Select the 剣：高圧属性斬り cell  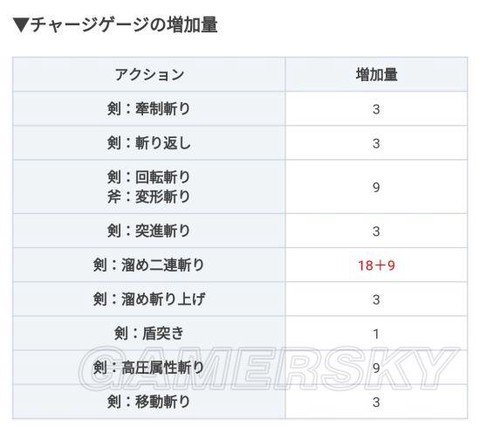[149, 367]
